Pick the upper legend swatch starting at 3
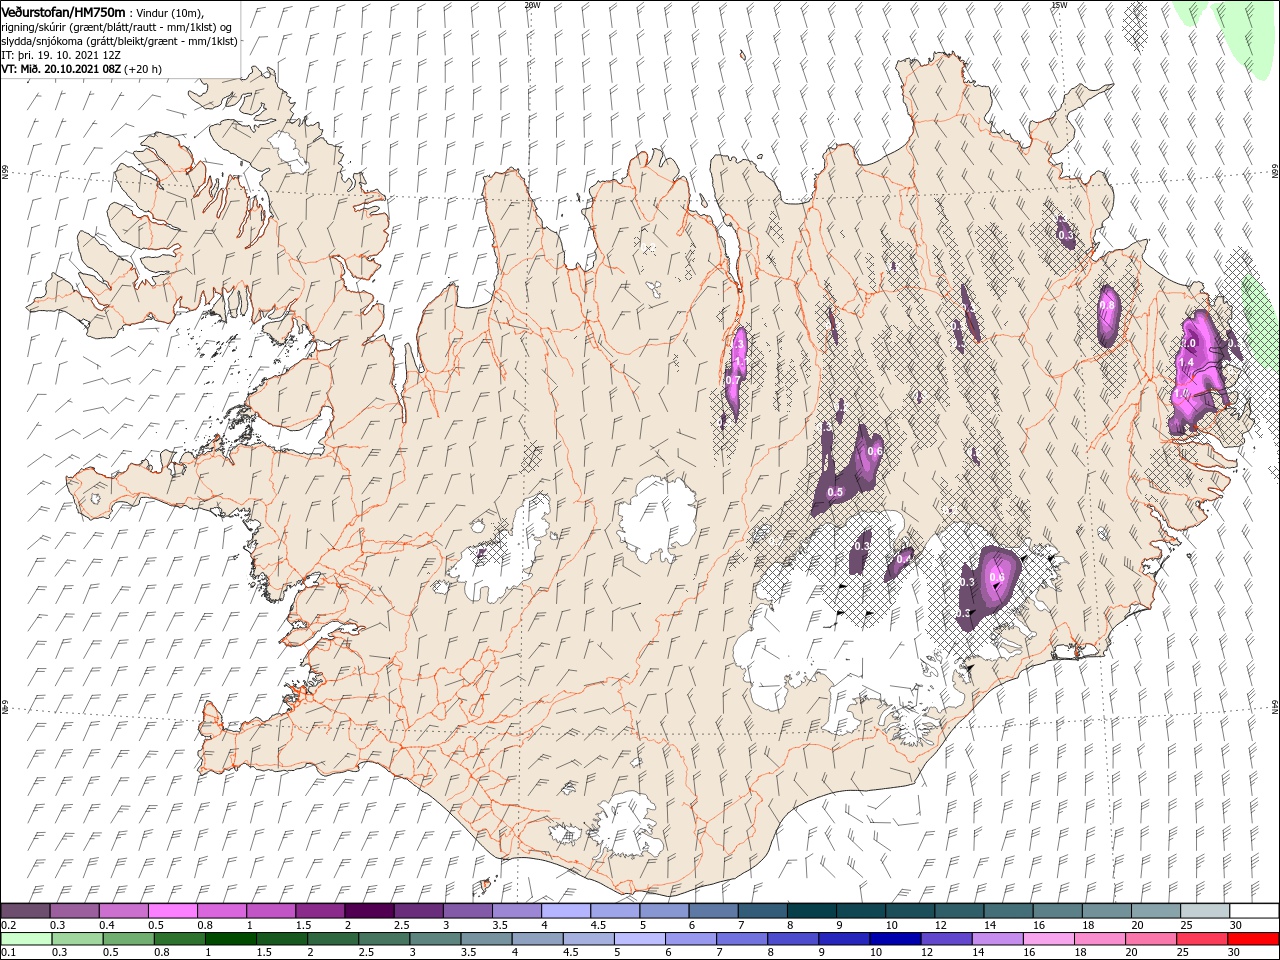Viewport: 1280px width, 960px height. point(467,911)
